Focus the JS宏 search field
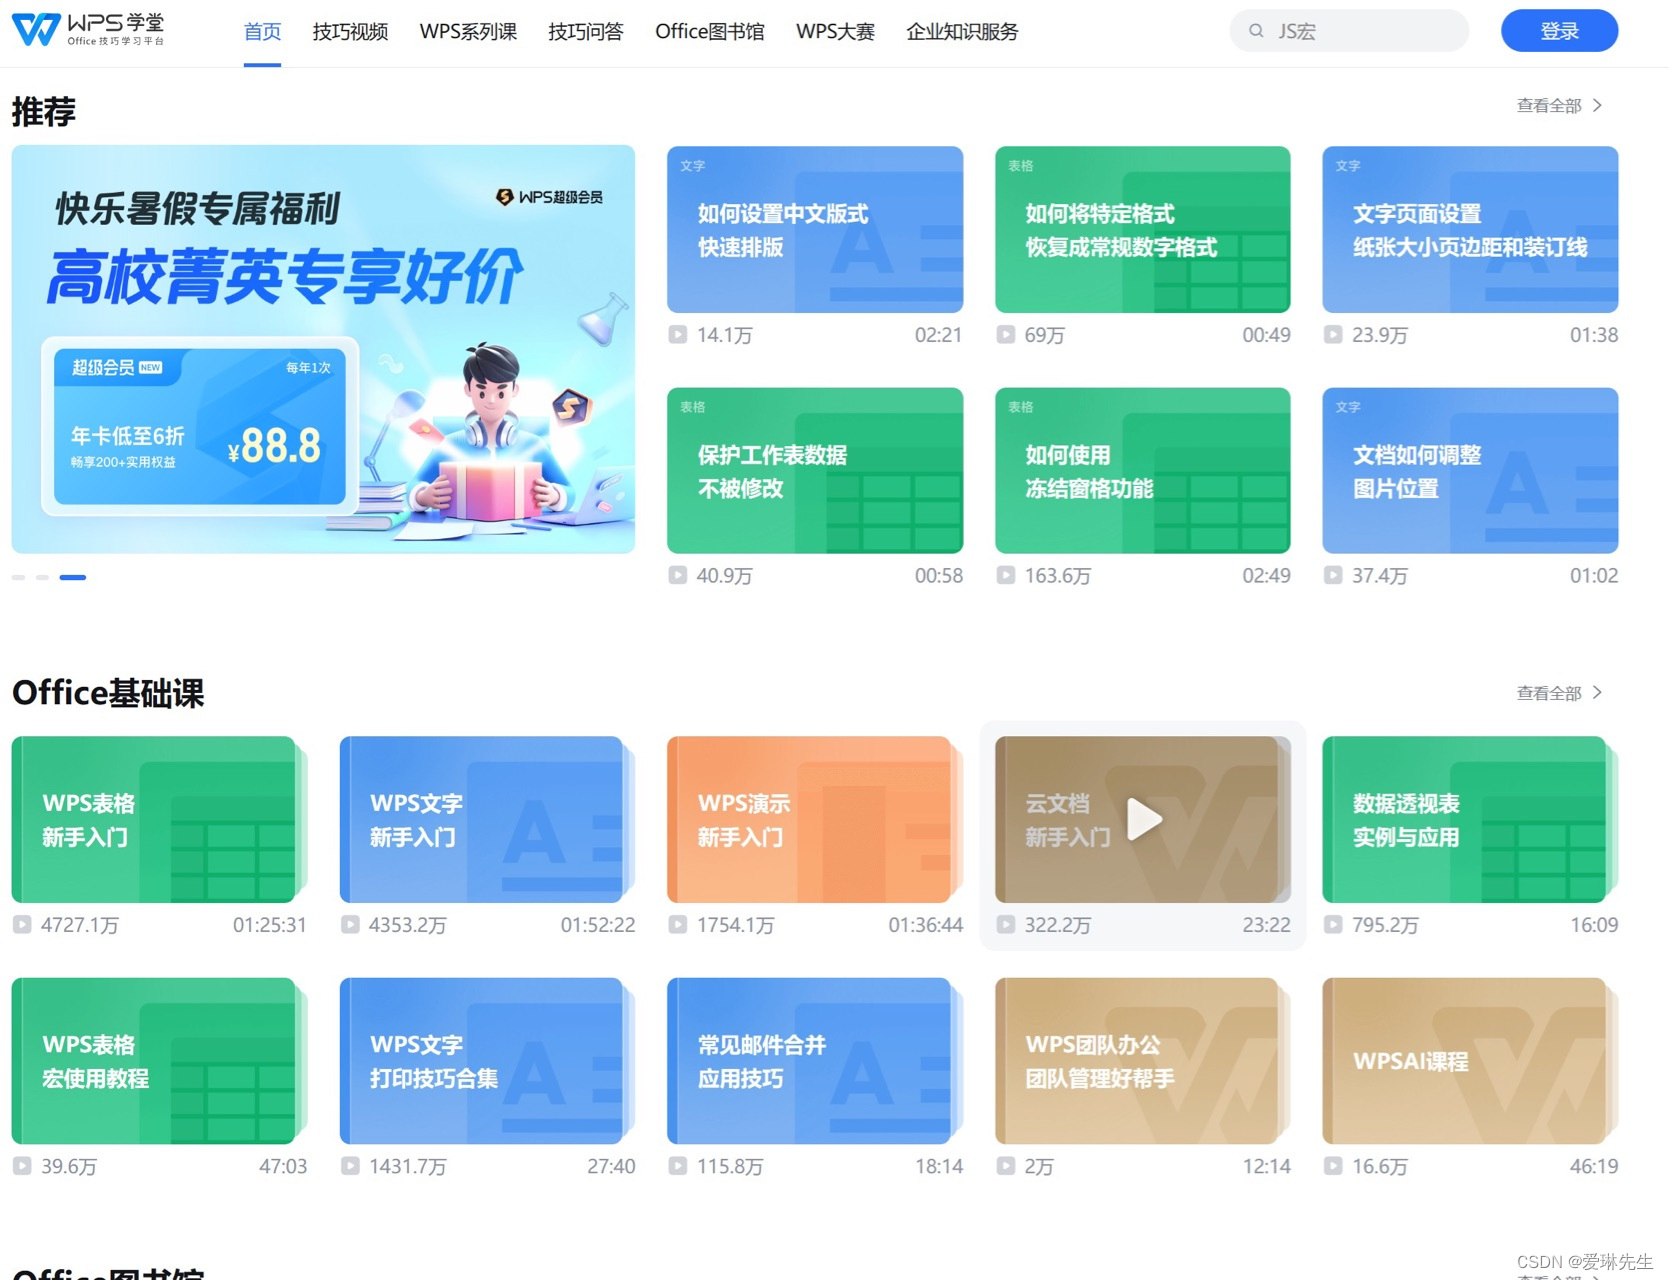Viewport: 1669px width, 1280px height. tap(1349, 31)
